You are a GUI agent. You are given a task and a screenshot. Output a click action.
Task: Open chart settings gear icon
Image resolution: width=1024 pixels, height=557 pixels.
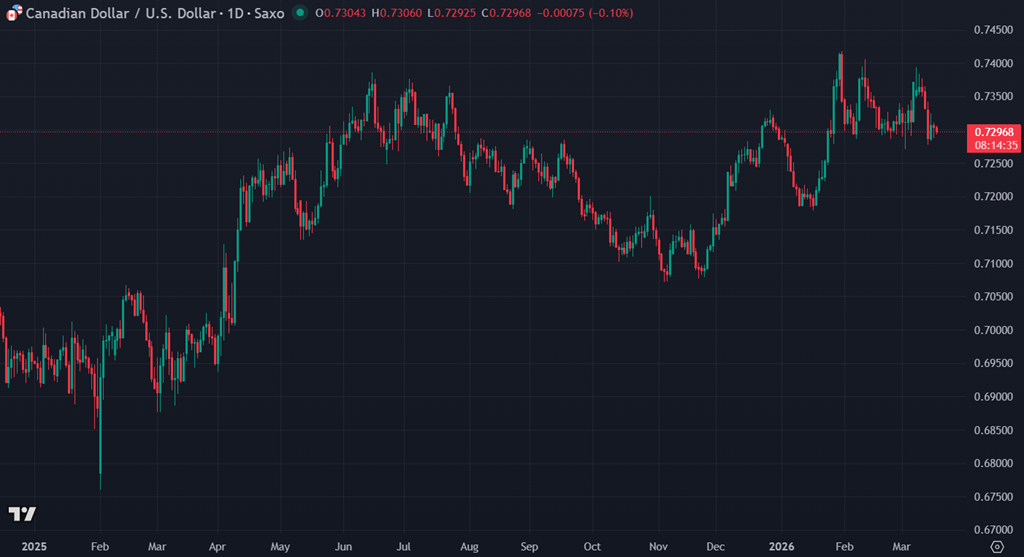(x=996, y=547)
